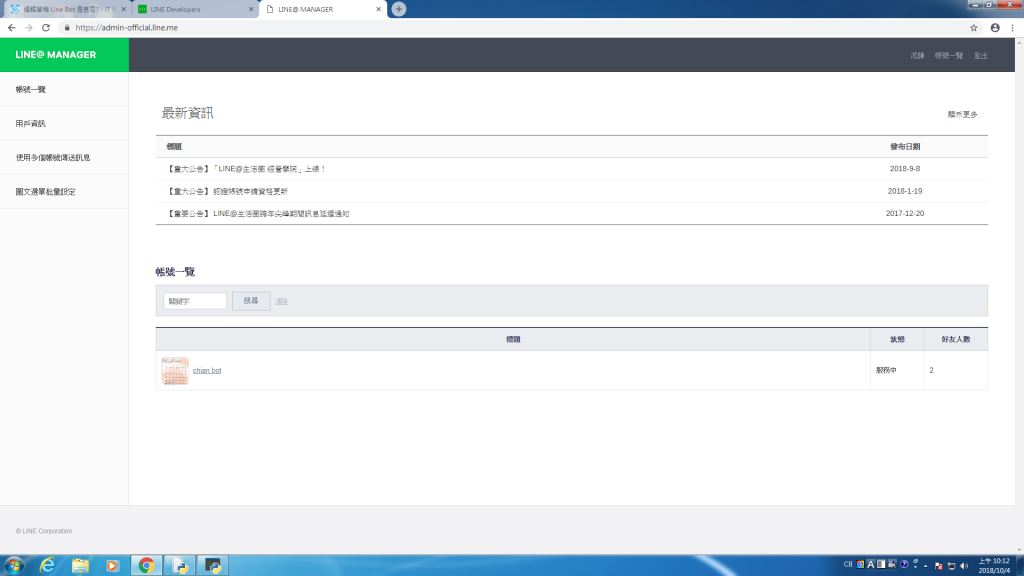The image size is (1024, 576).
Task: Click the padlock site security icon
Action: pos(67,27)
